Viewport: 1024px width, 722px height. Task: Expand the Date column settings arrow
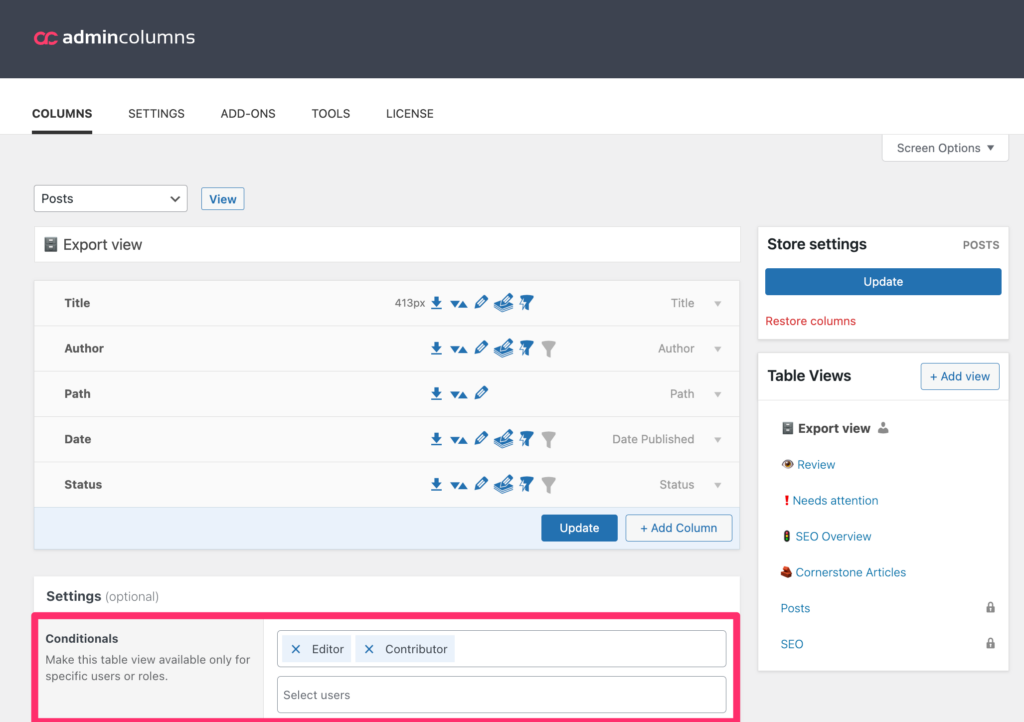[718, 440]
